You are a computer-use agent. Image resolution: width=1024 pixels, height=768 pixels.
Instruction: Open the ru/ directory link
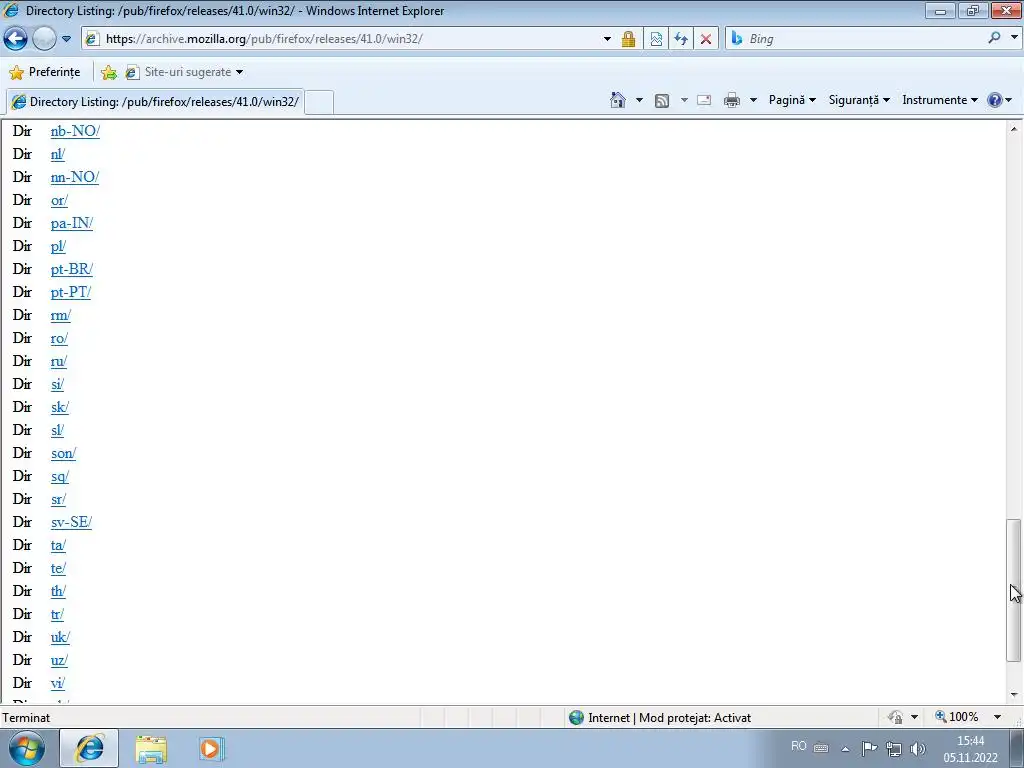coord(59,361)
